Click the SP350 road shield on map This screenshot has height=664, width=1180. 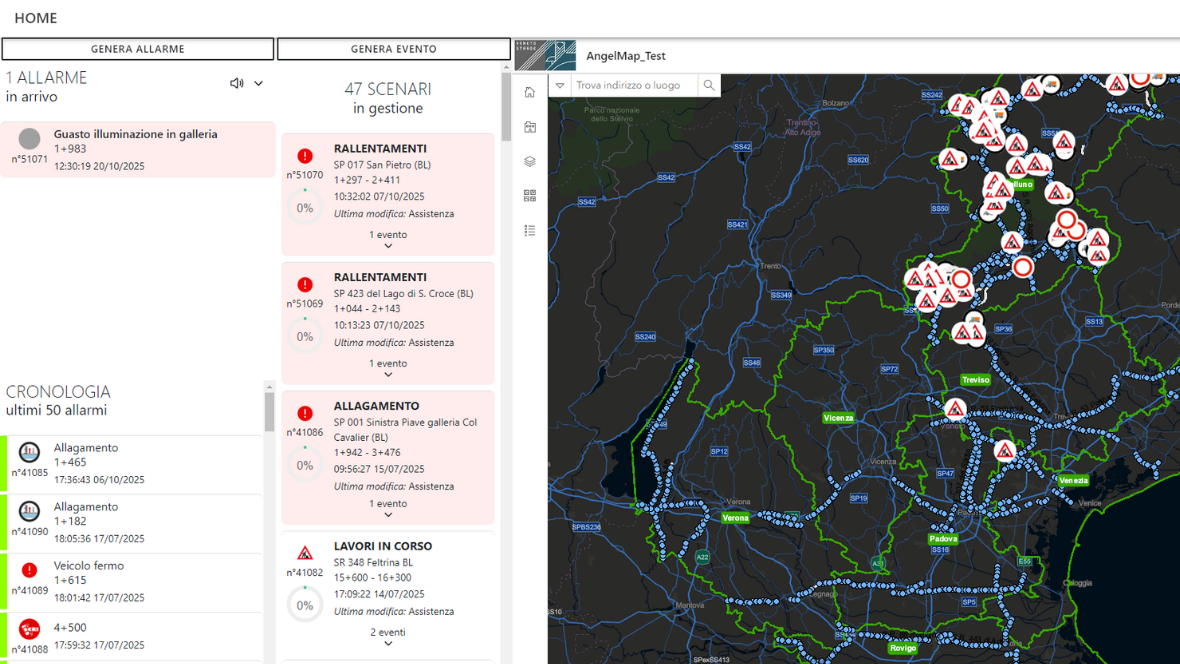pos(823,350)
